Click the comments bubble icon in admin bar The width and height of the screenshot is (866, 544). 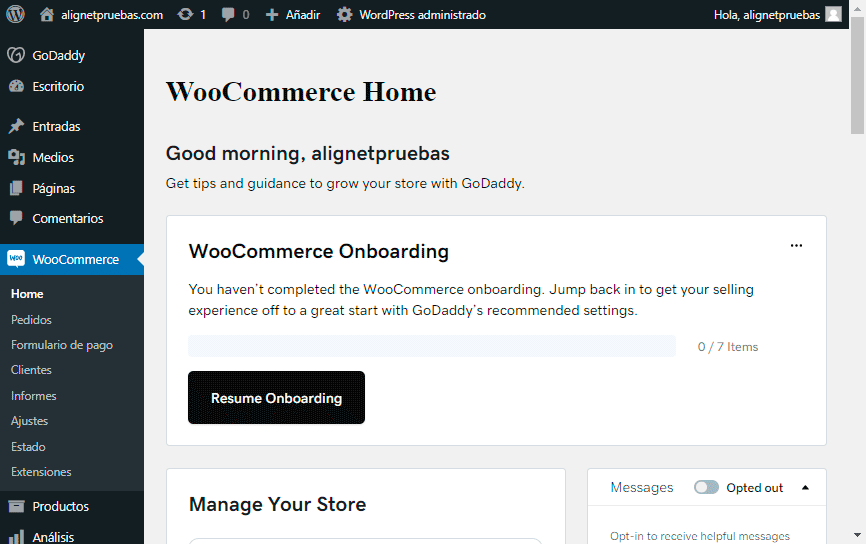coord(229,15)
